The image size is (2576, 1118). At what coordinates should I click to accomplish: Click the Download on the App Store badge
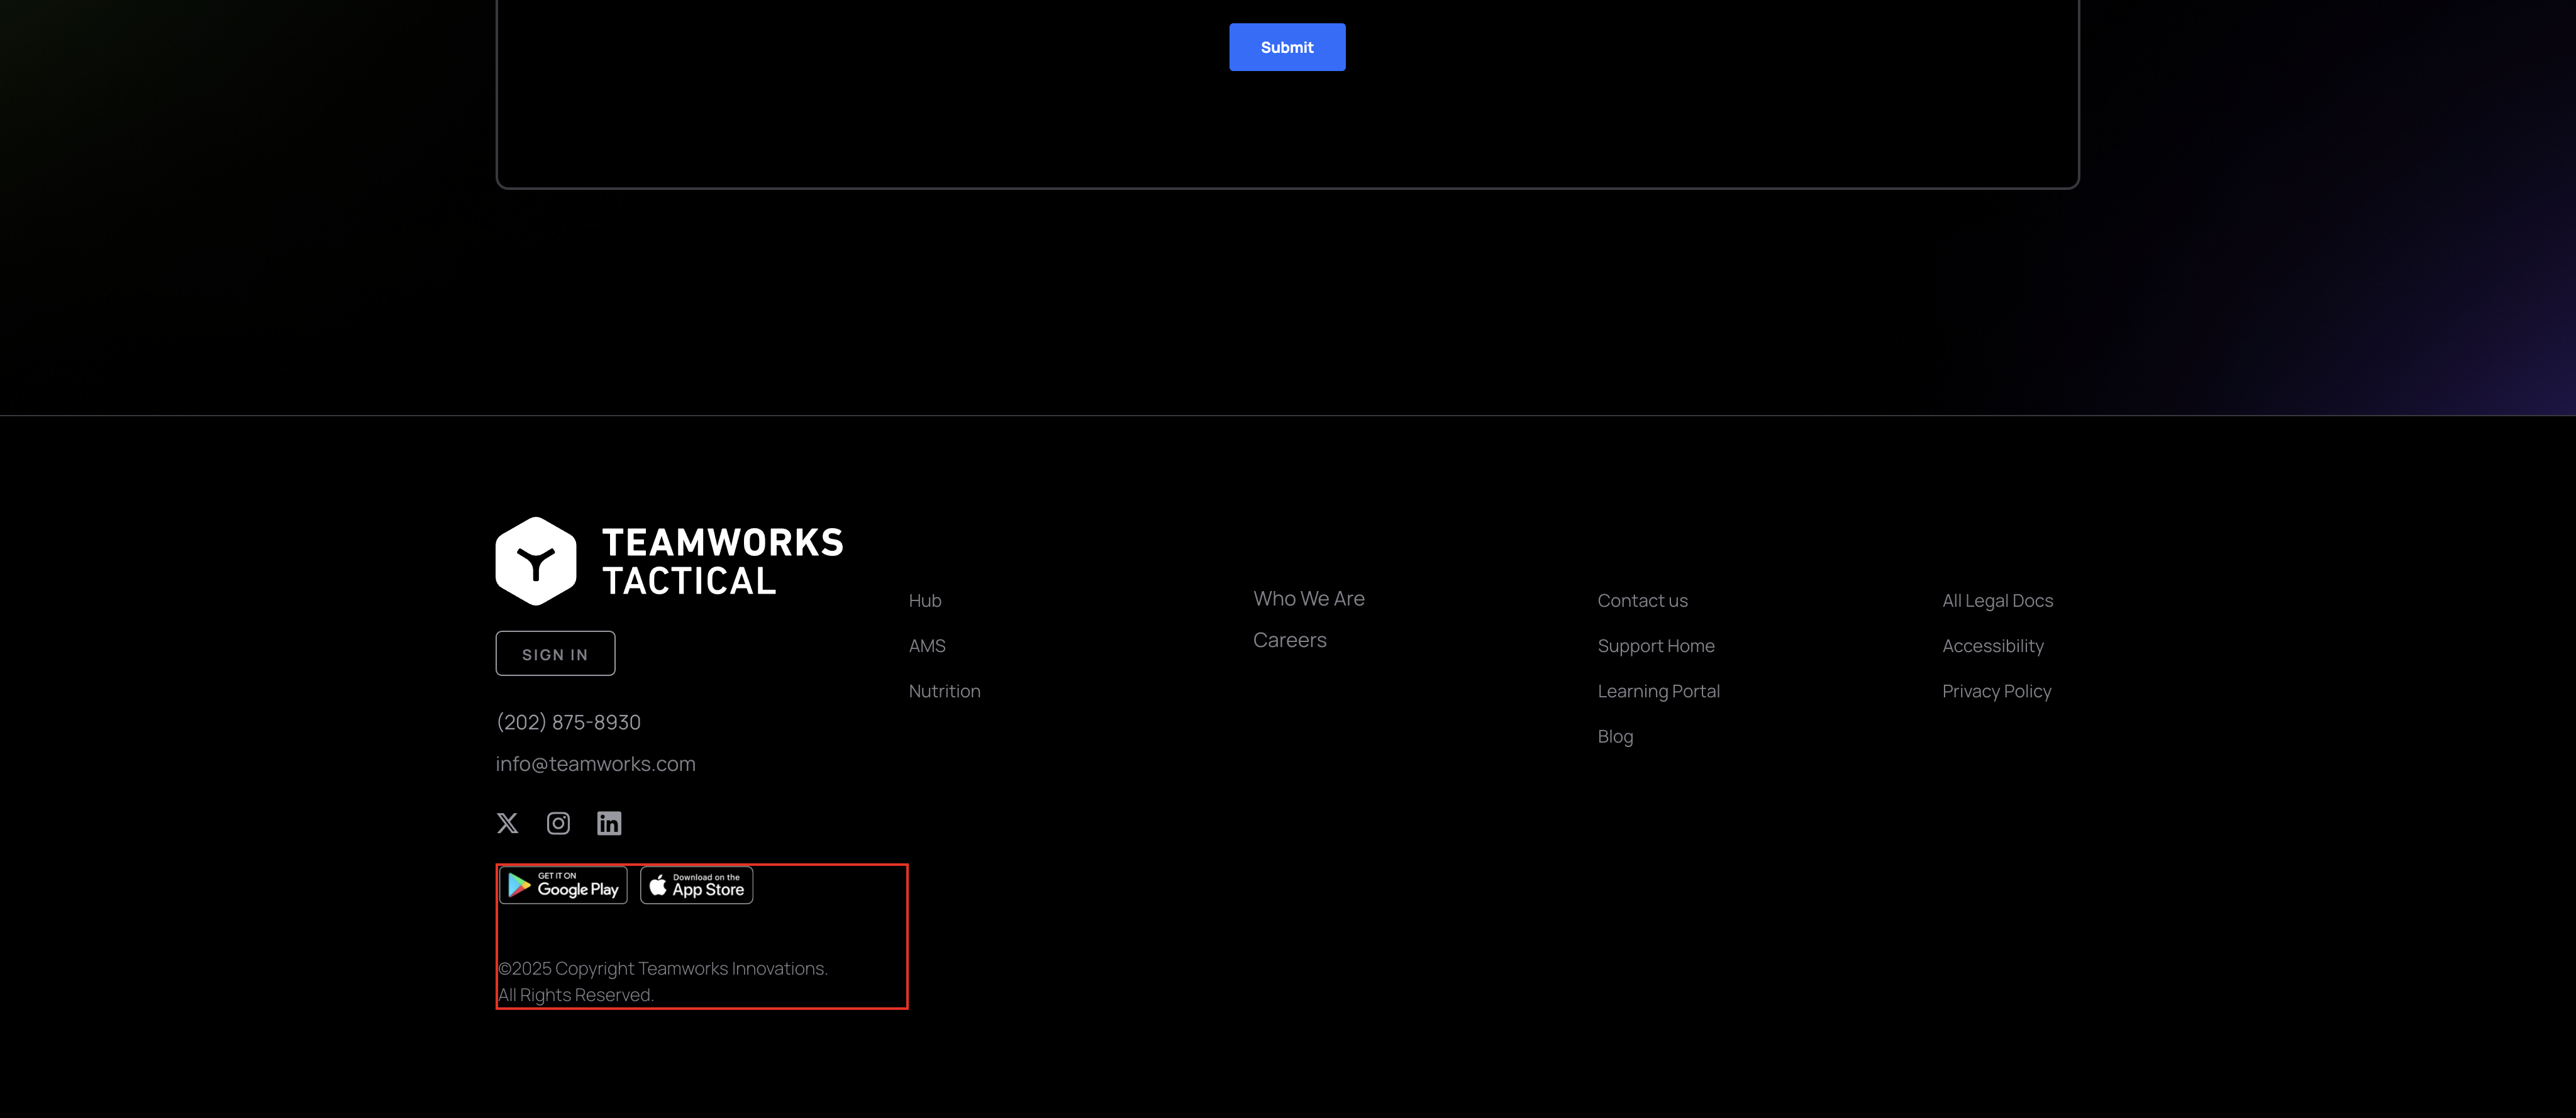click(697, 885)
